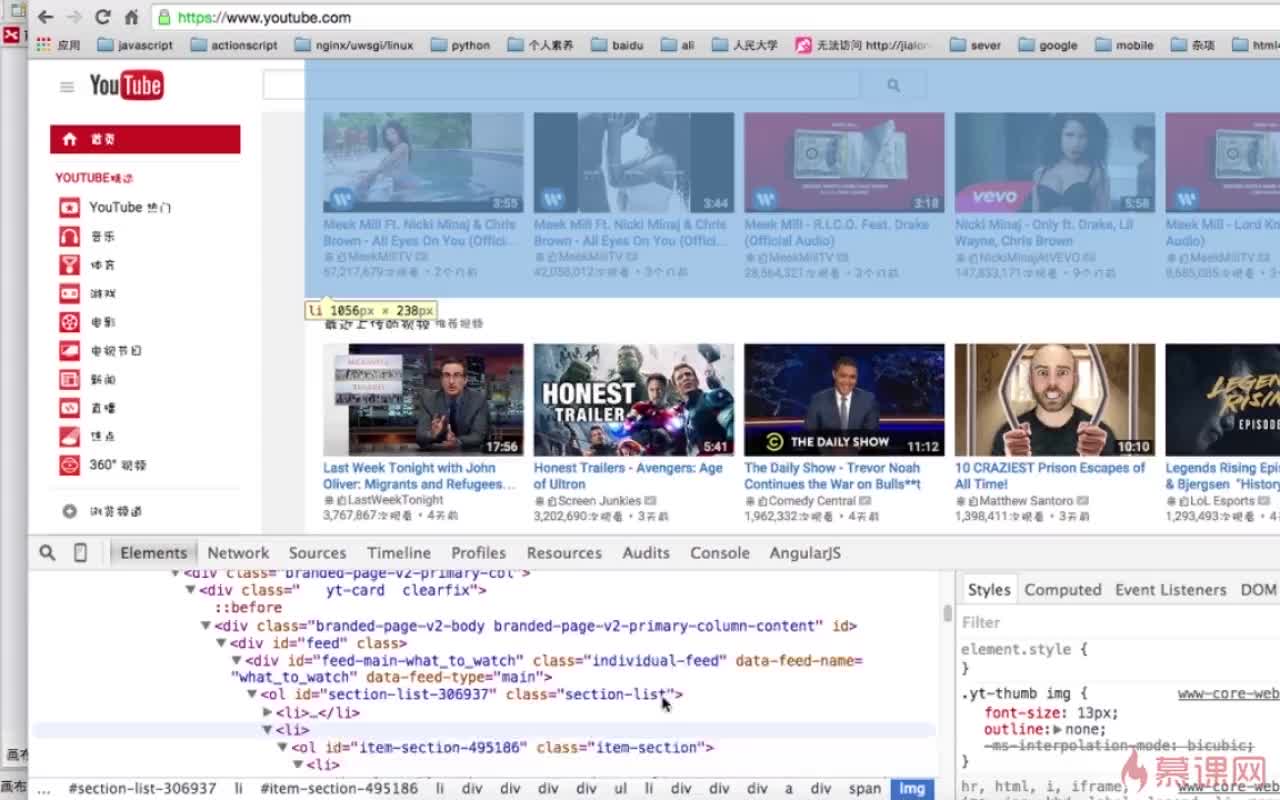The width and height of the screenshot is (1280, 800).
Task: Open Honest Trailers Avengers title link
Action: tap(628, 476)
